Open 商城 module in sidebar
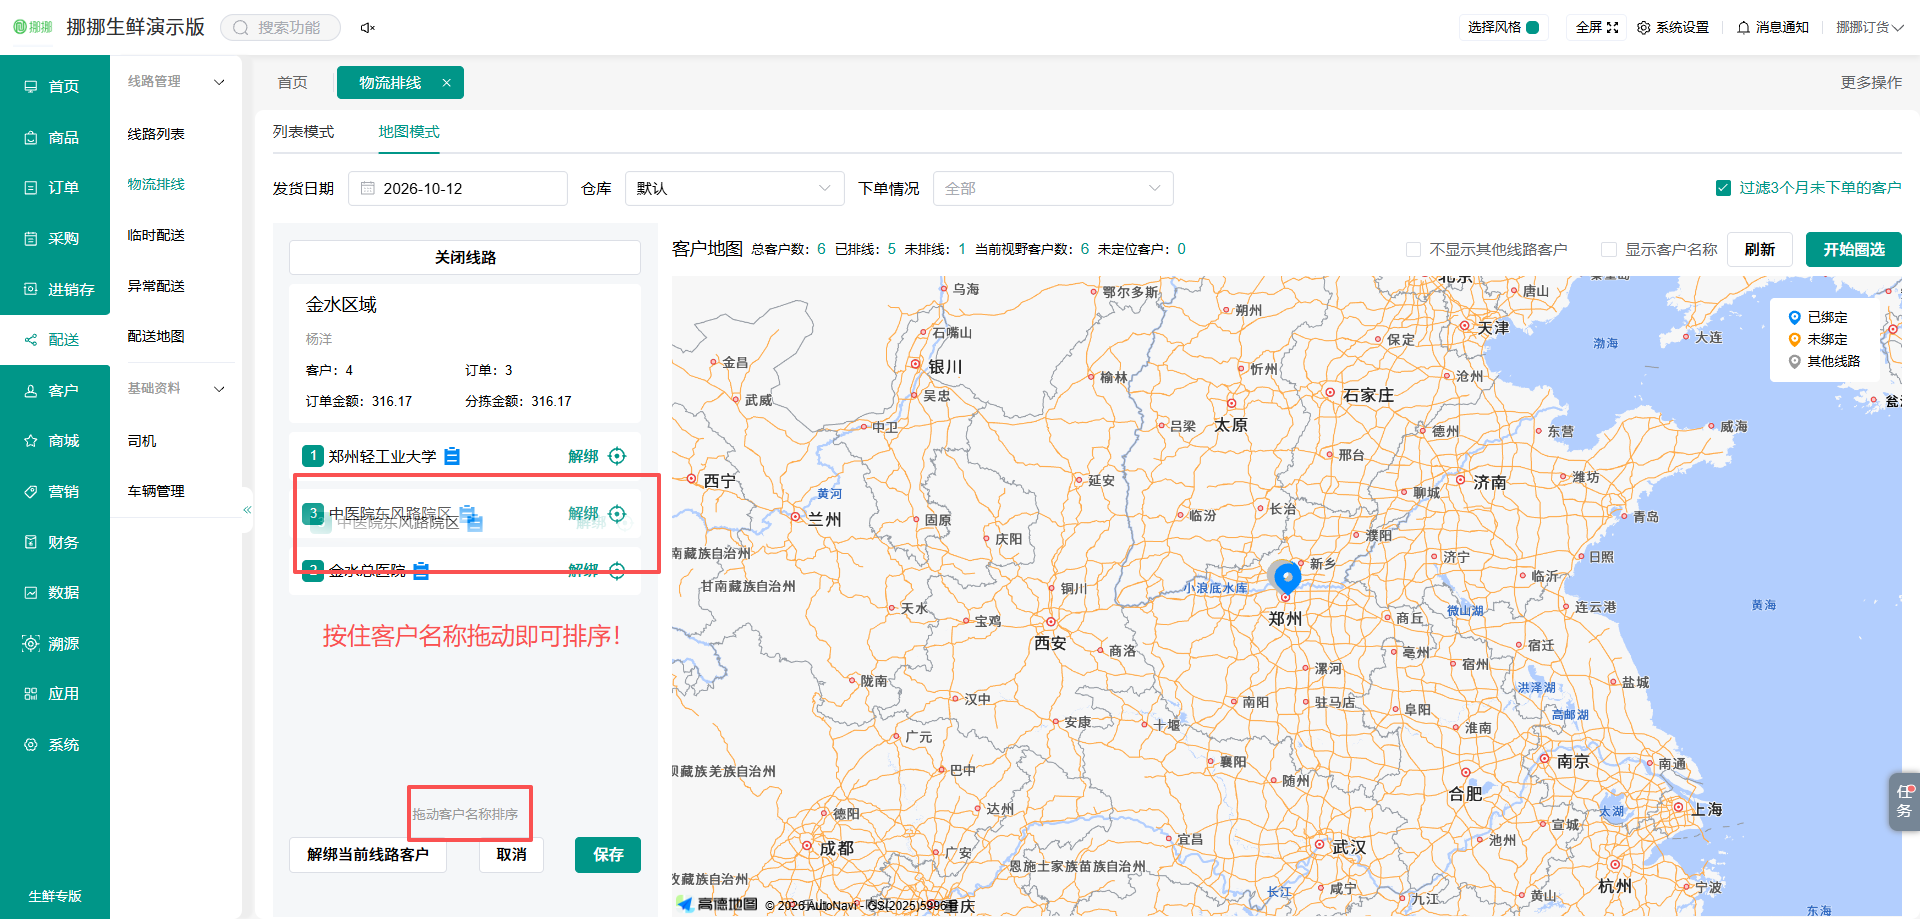 [x=55, y=440]
